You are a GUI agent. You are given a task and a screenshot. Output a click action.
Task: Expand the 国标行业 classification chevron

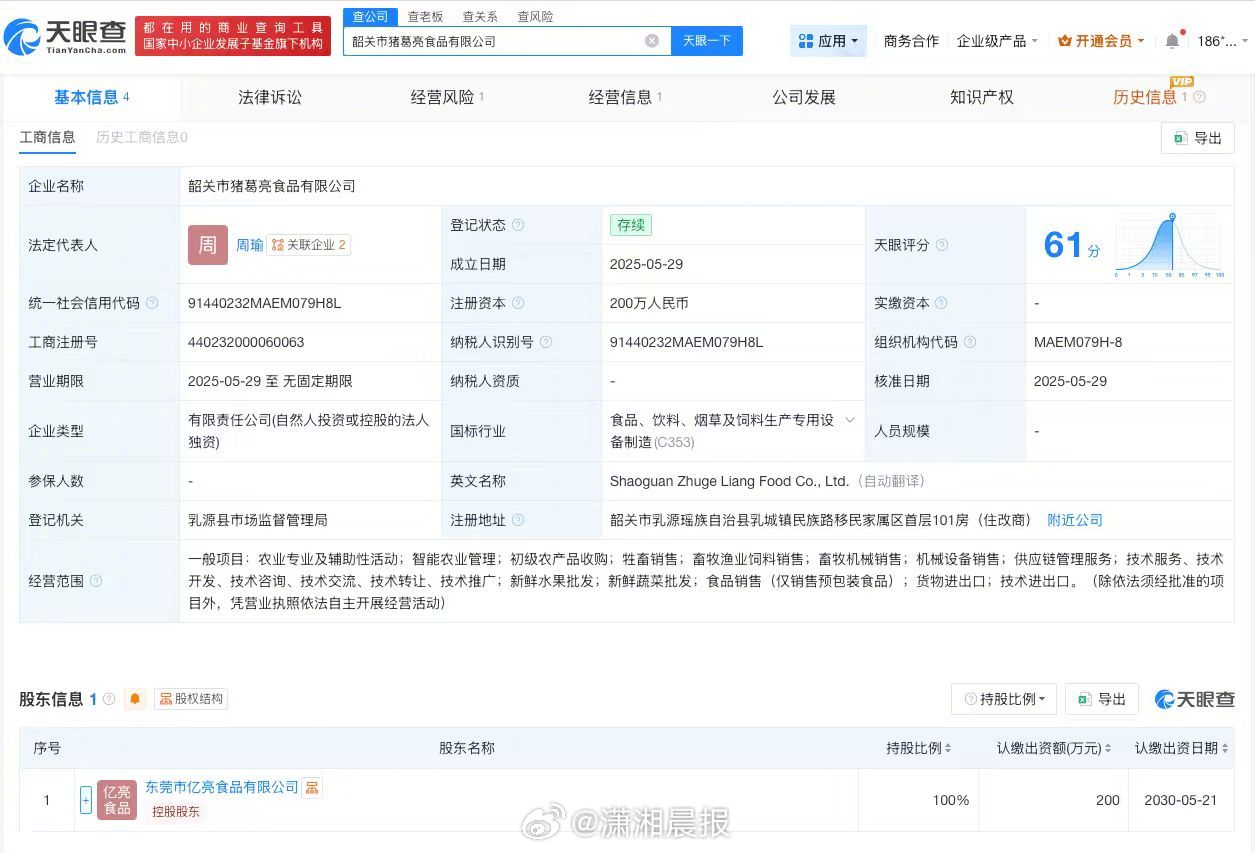pos(849,421)
